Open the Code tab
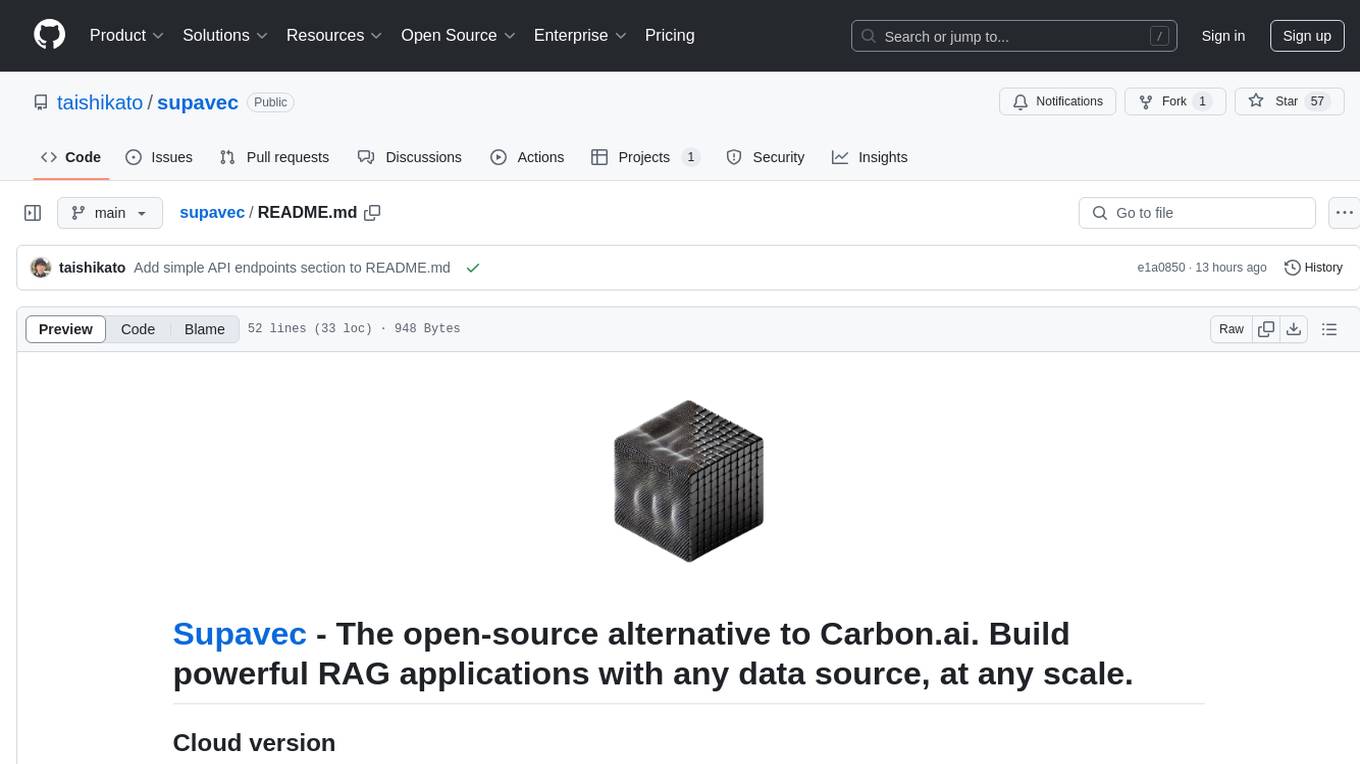The height and width of the screenshot is (764, 1360). click(x=70, y=157)
